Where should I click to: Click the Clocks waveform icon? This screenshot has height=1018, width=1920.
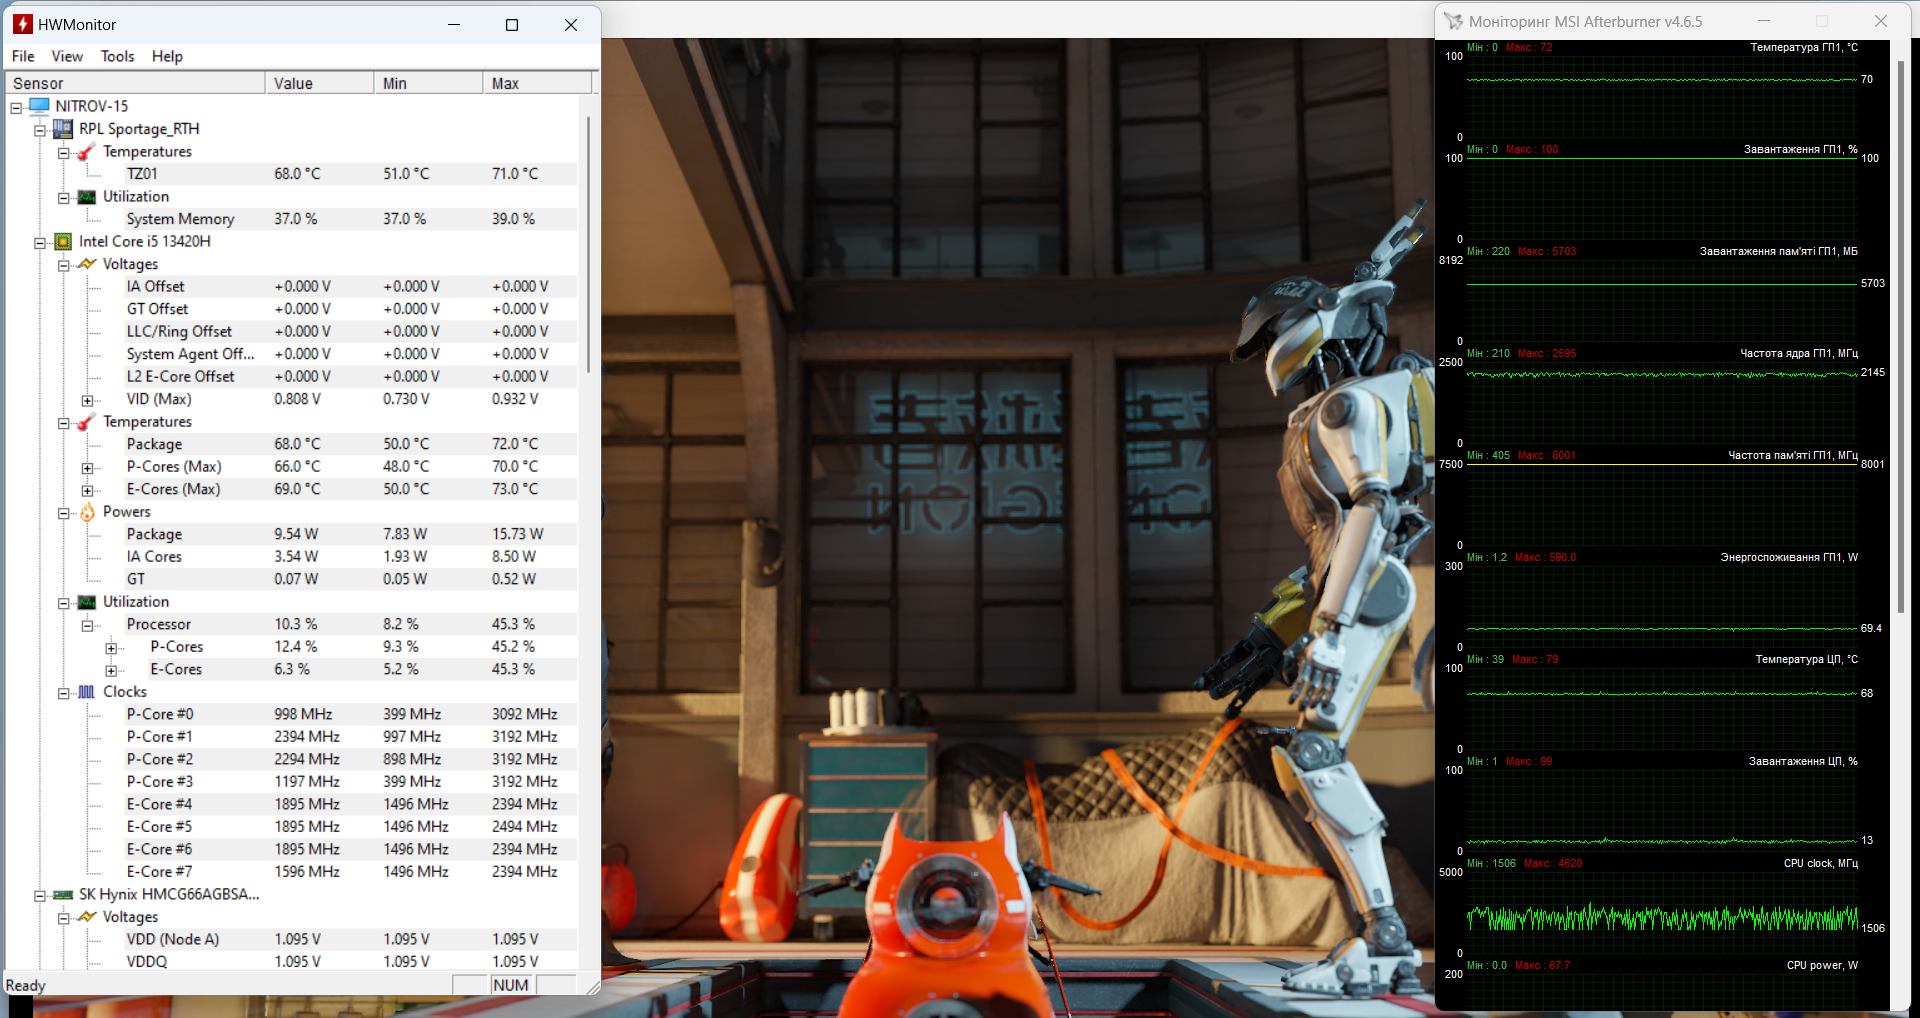[x=87, y=692]
